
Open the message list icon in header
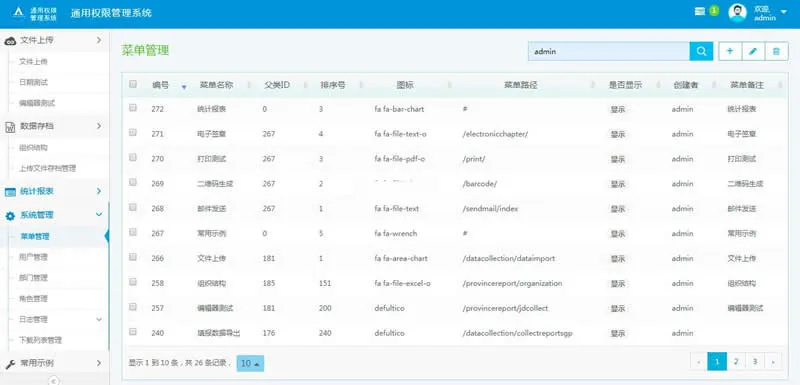tap(700, 11)
